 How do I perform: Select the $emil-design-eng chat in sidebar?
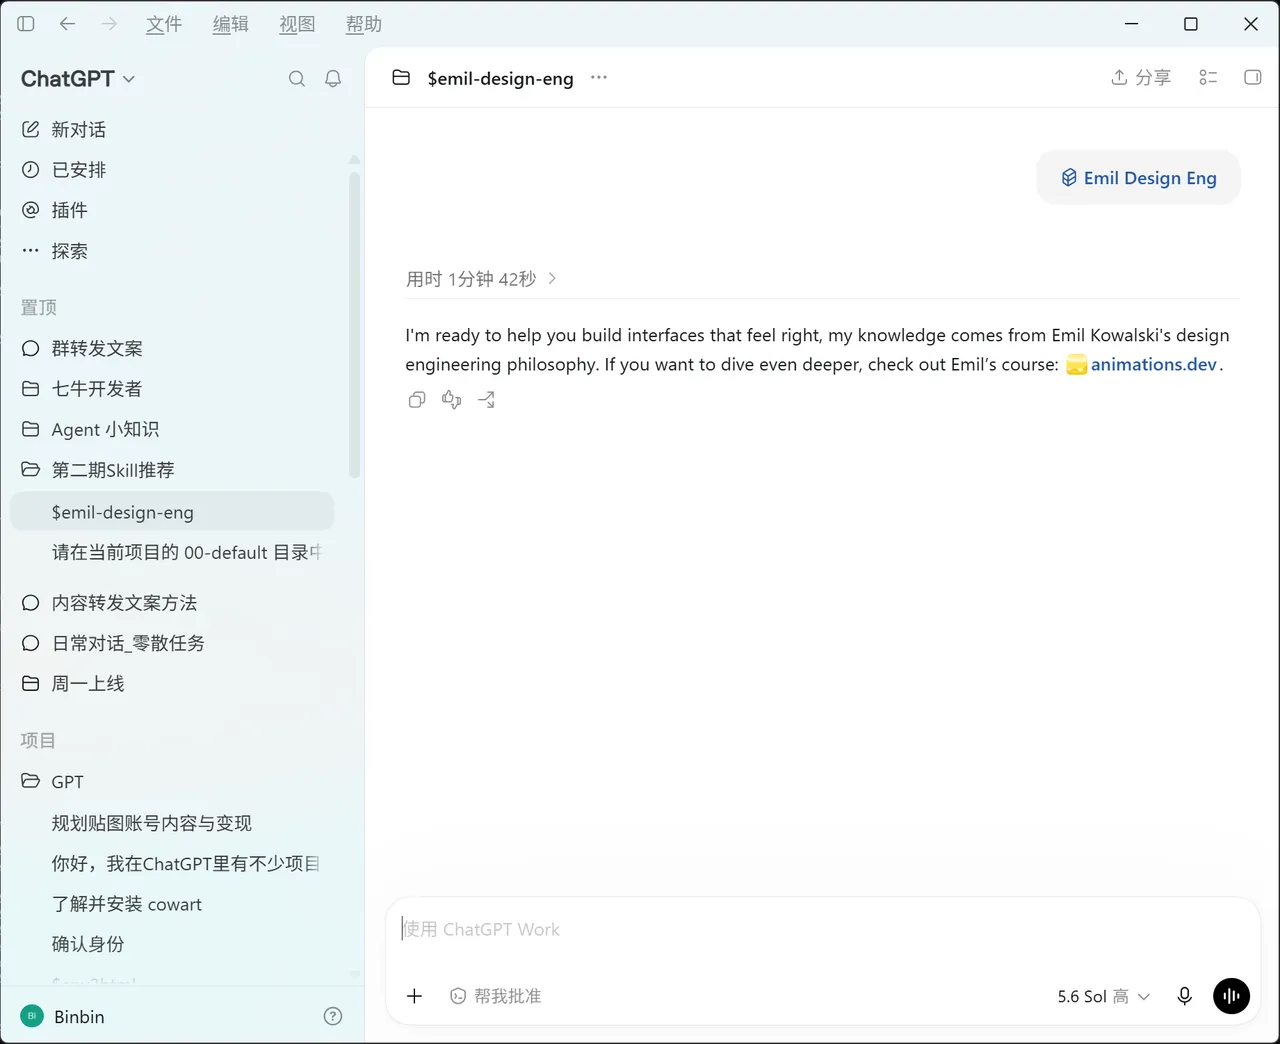172,512
